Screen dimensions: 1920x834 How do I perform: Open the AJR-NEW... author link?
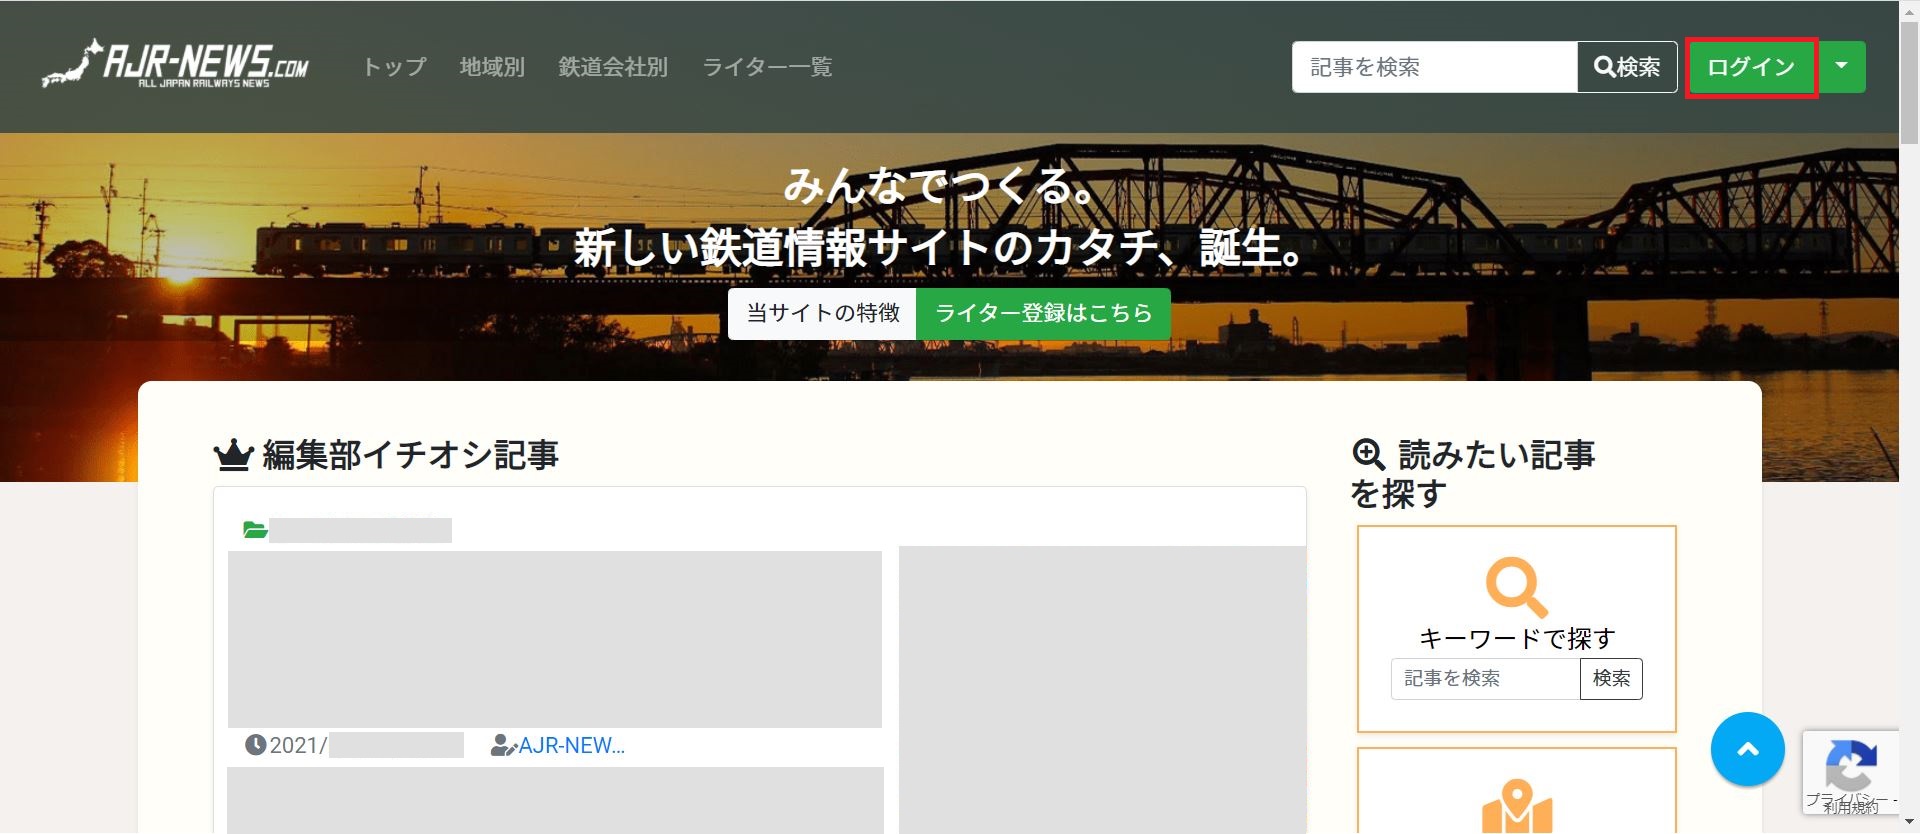571,745
